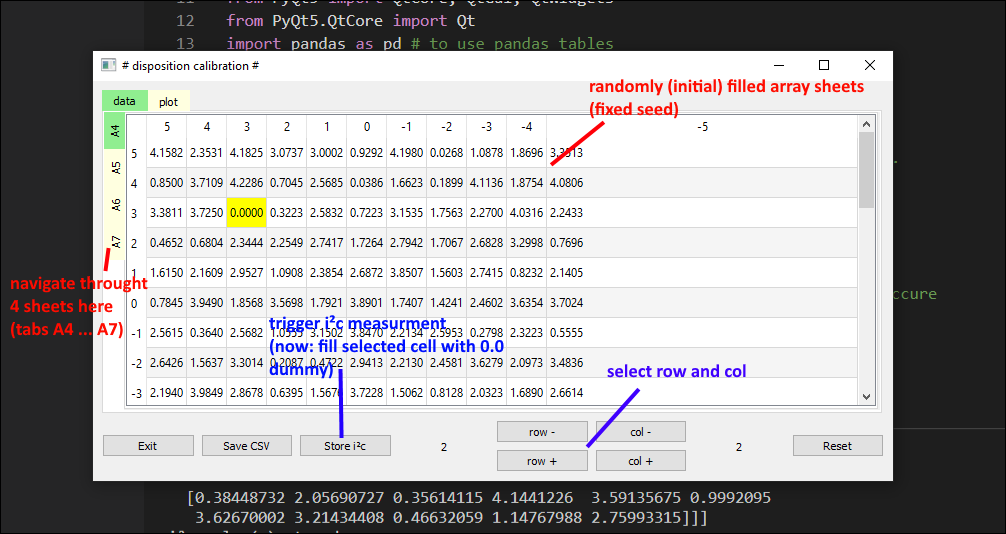
Task: Select column header 2
Action: 287,127
